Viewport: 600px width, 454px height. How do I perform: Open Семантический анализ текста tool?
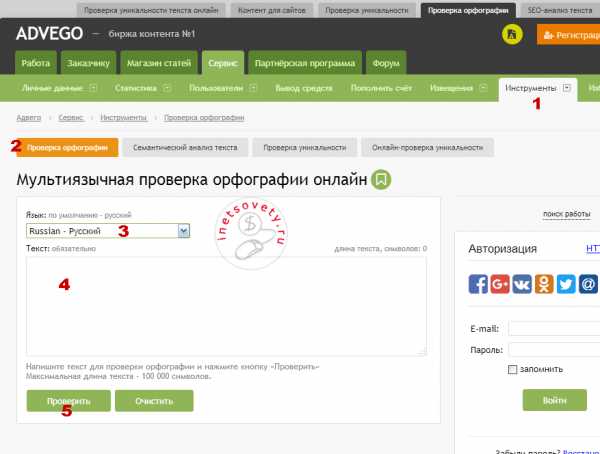[185, 147]
